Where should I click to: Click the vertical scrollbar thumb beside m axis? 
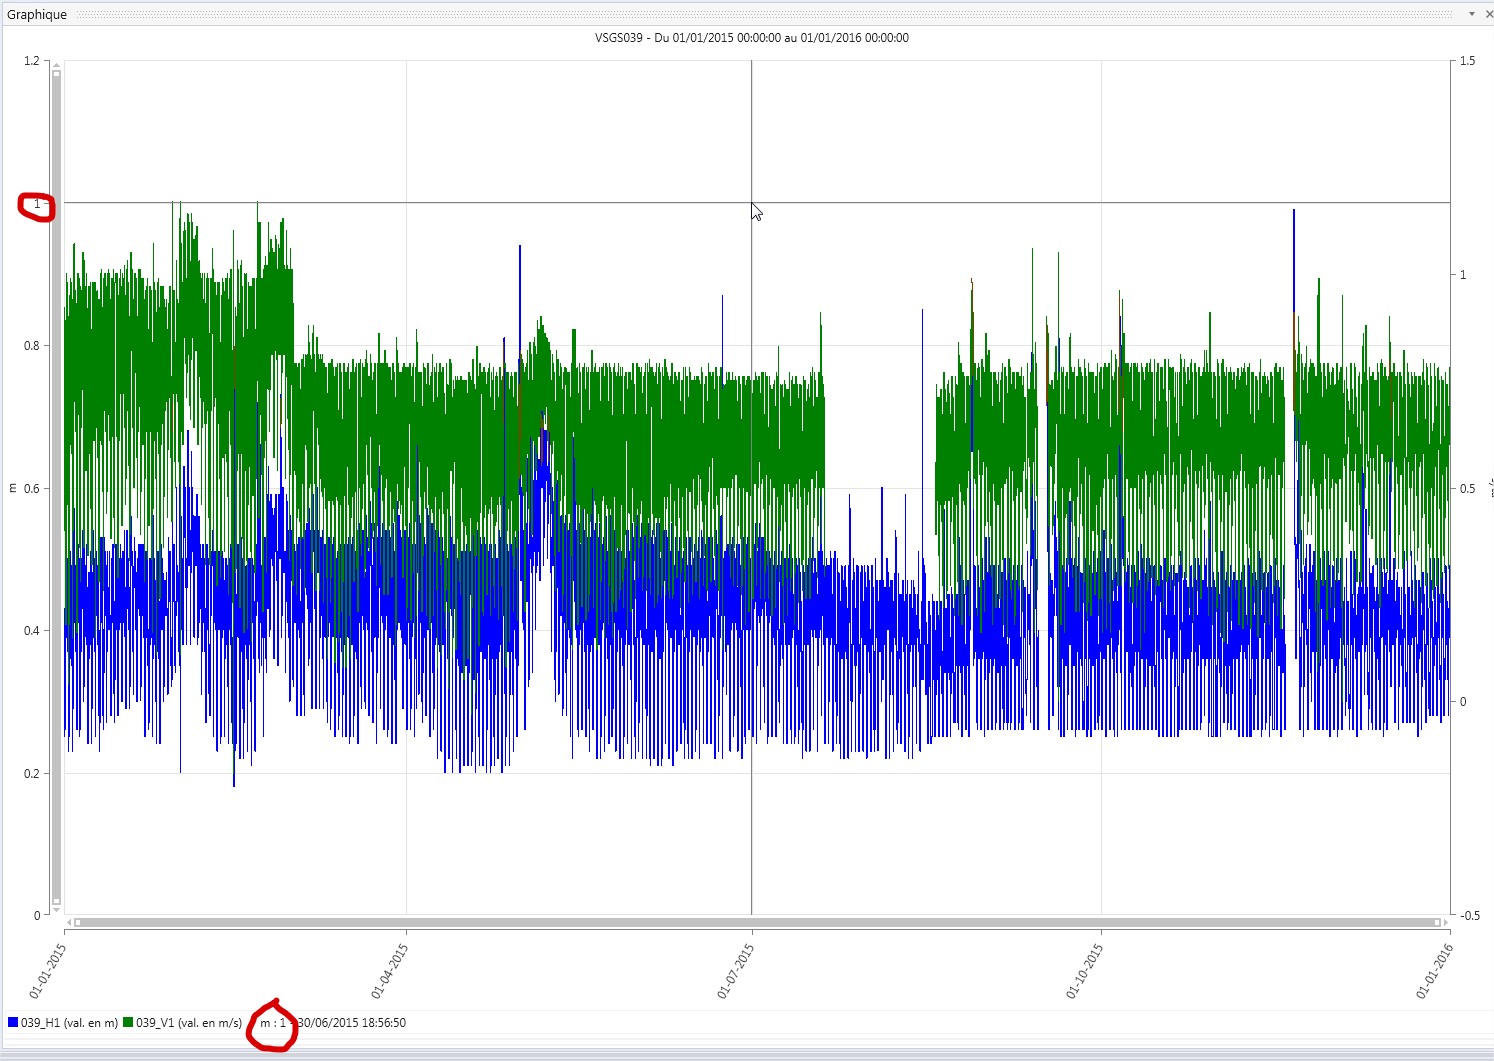pyautogui.click(x=56, y=487)
